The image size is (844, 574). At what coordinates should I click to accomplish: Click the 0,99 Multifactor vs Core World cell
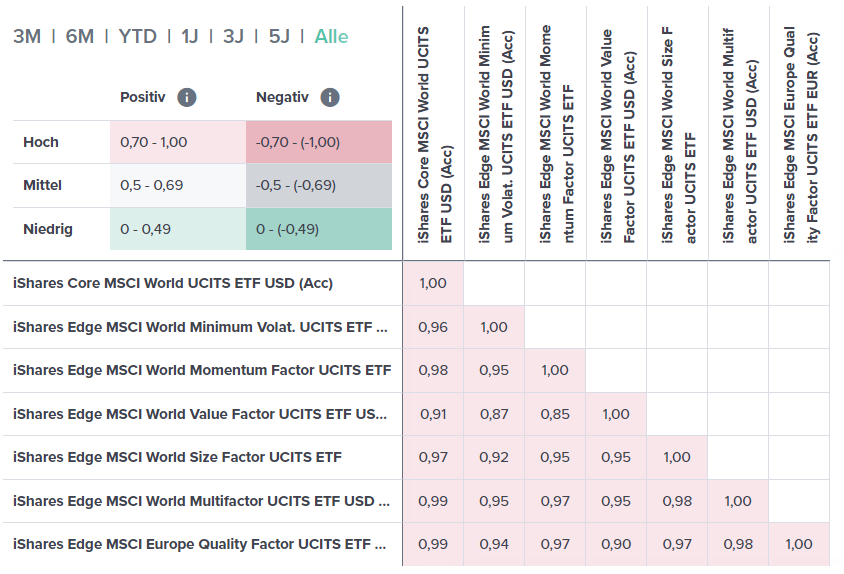click(x=433, y=501)
